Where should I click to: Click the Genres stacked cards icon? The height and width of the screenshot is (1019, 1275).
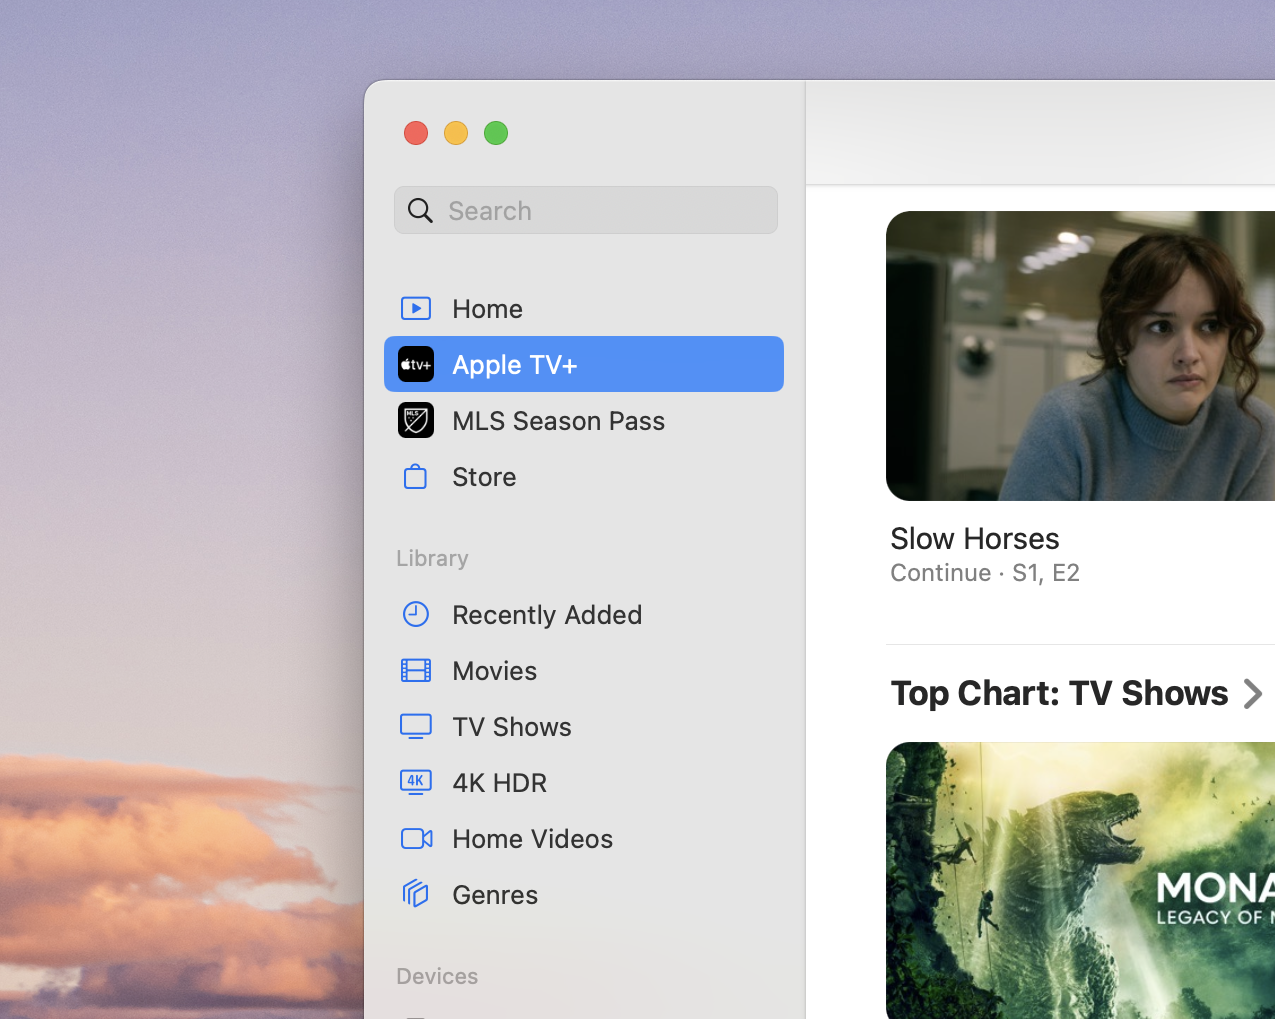(x=416, y=894)
